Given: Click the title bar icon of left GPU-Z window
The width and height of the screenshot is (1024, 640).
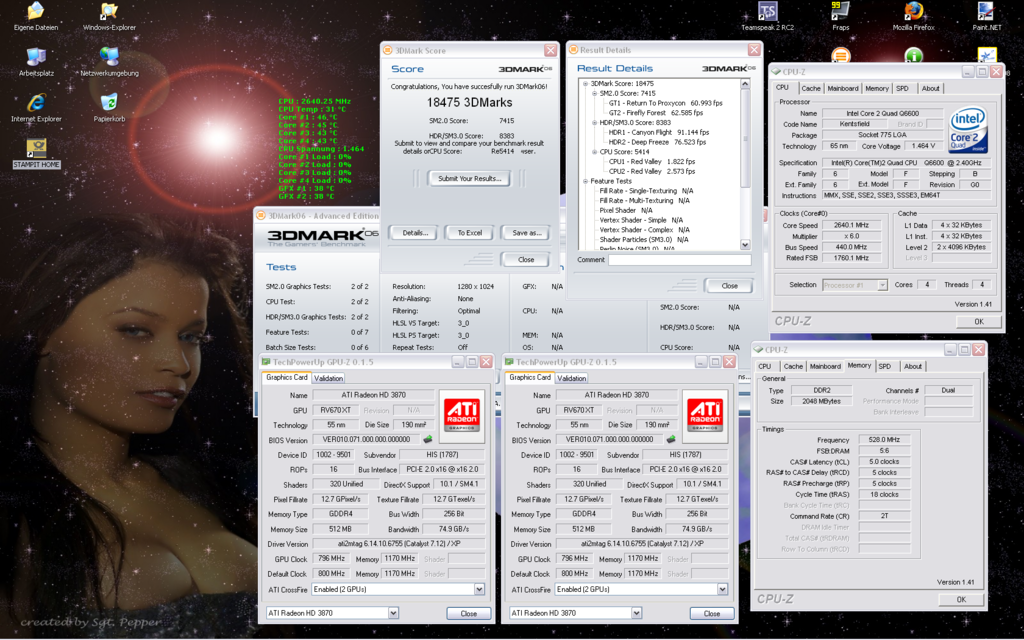Looking at the screenshot, I should (x=266, y=362).
